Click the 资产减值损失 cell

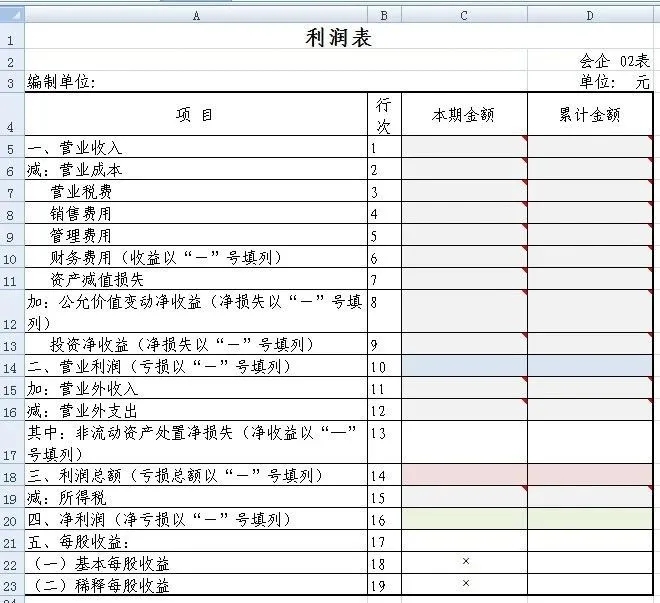point(196,279)
